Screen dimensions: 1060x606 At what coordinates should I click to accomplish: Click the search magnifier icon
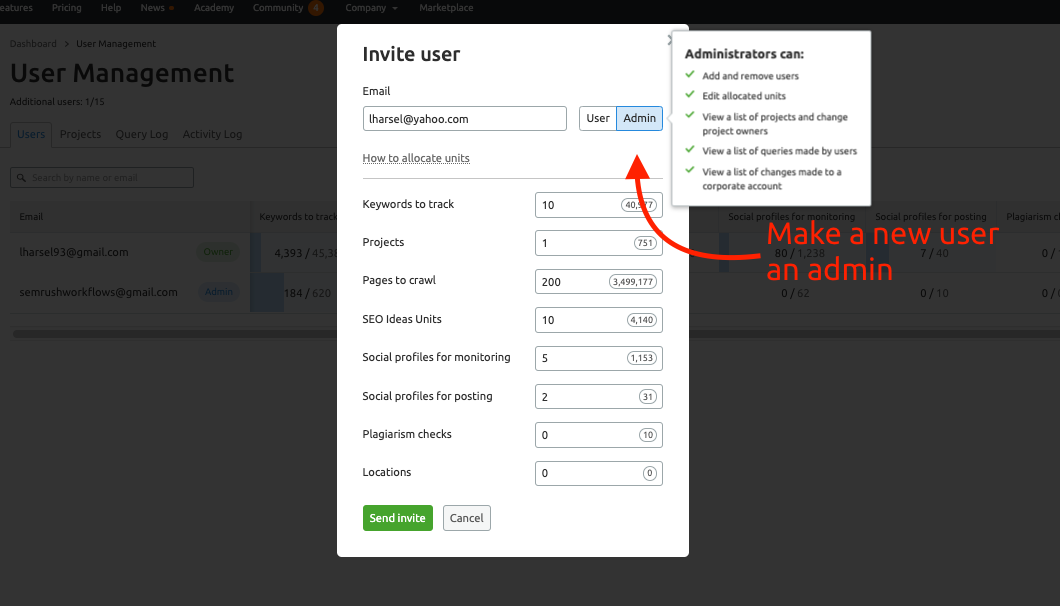[x=22, y=178]
